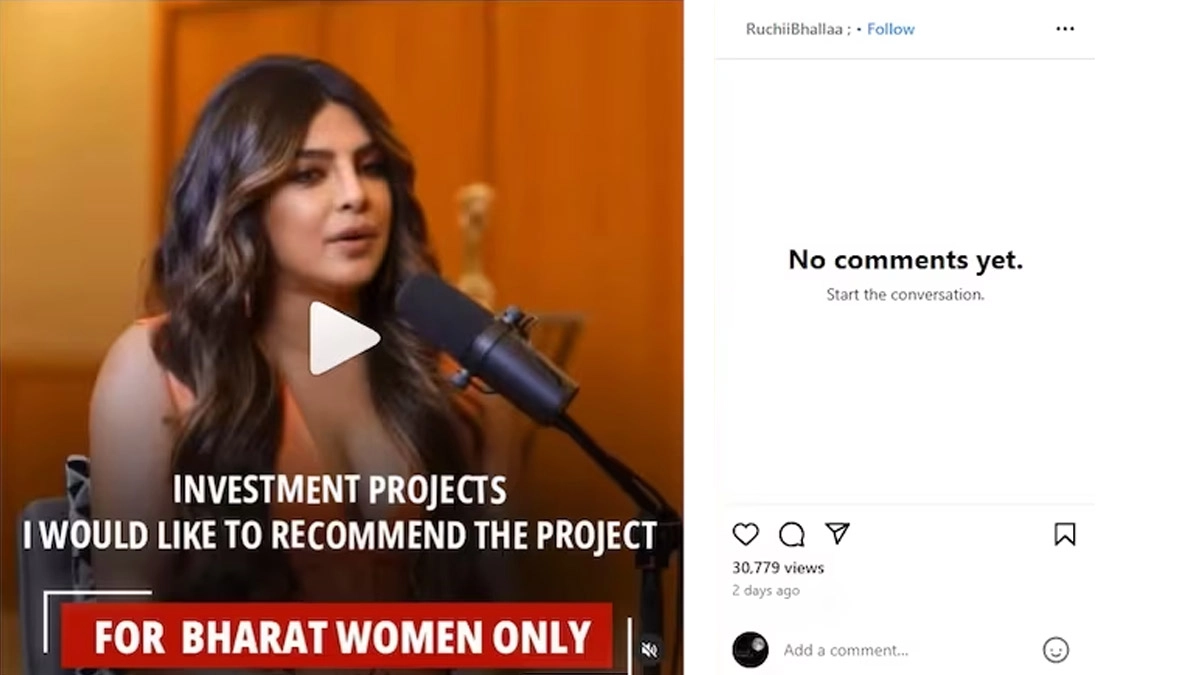Click the round profile avatar beside comment box
This screenshot has width=1200, height=675.
750,650
